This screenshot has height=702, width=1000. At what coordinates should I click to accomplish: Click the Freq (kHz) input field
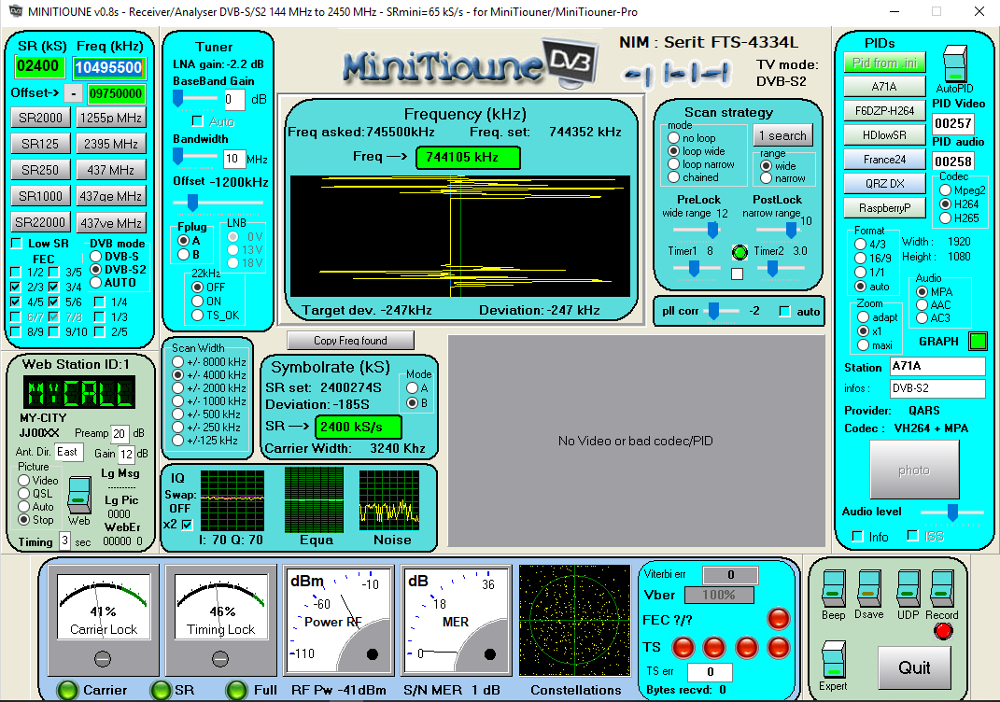109,68
